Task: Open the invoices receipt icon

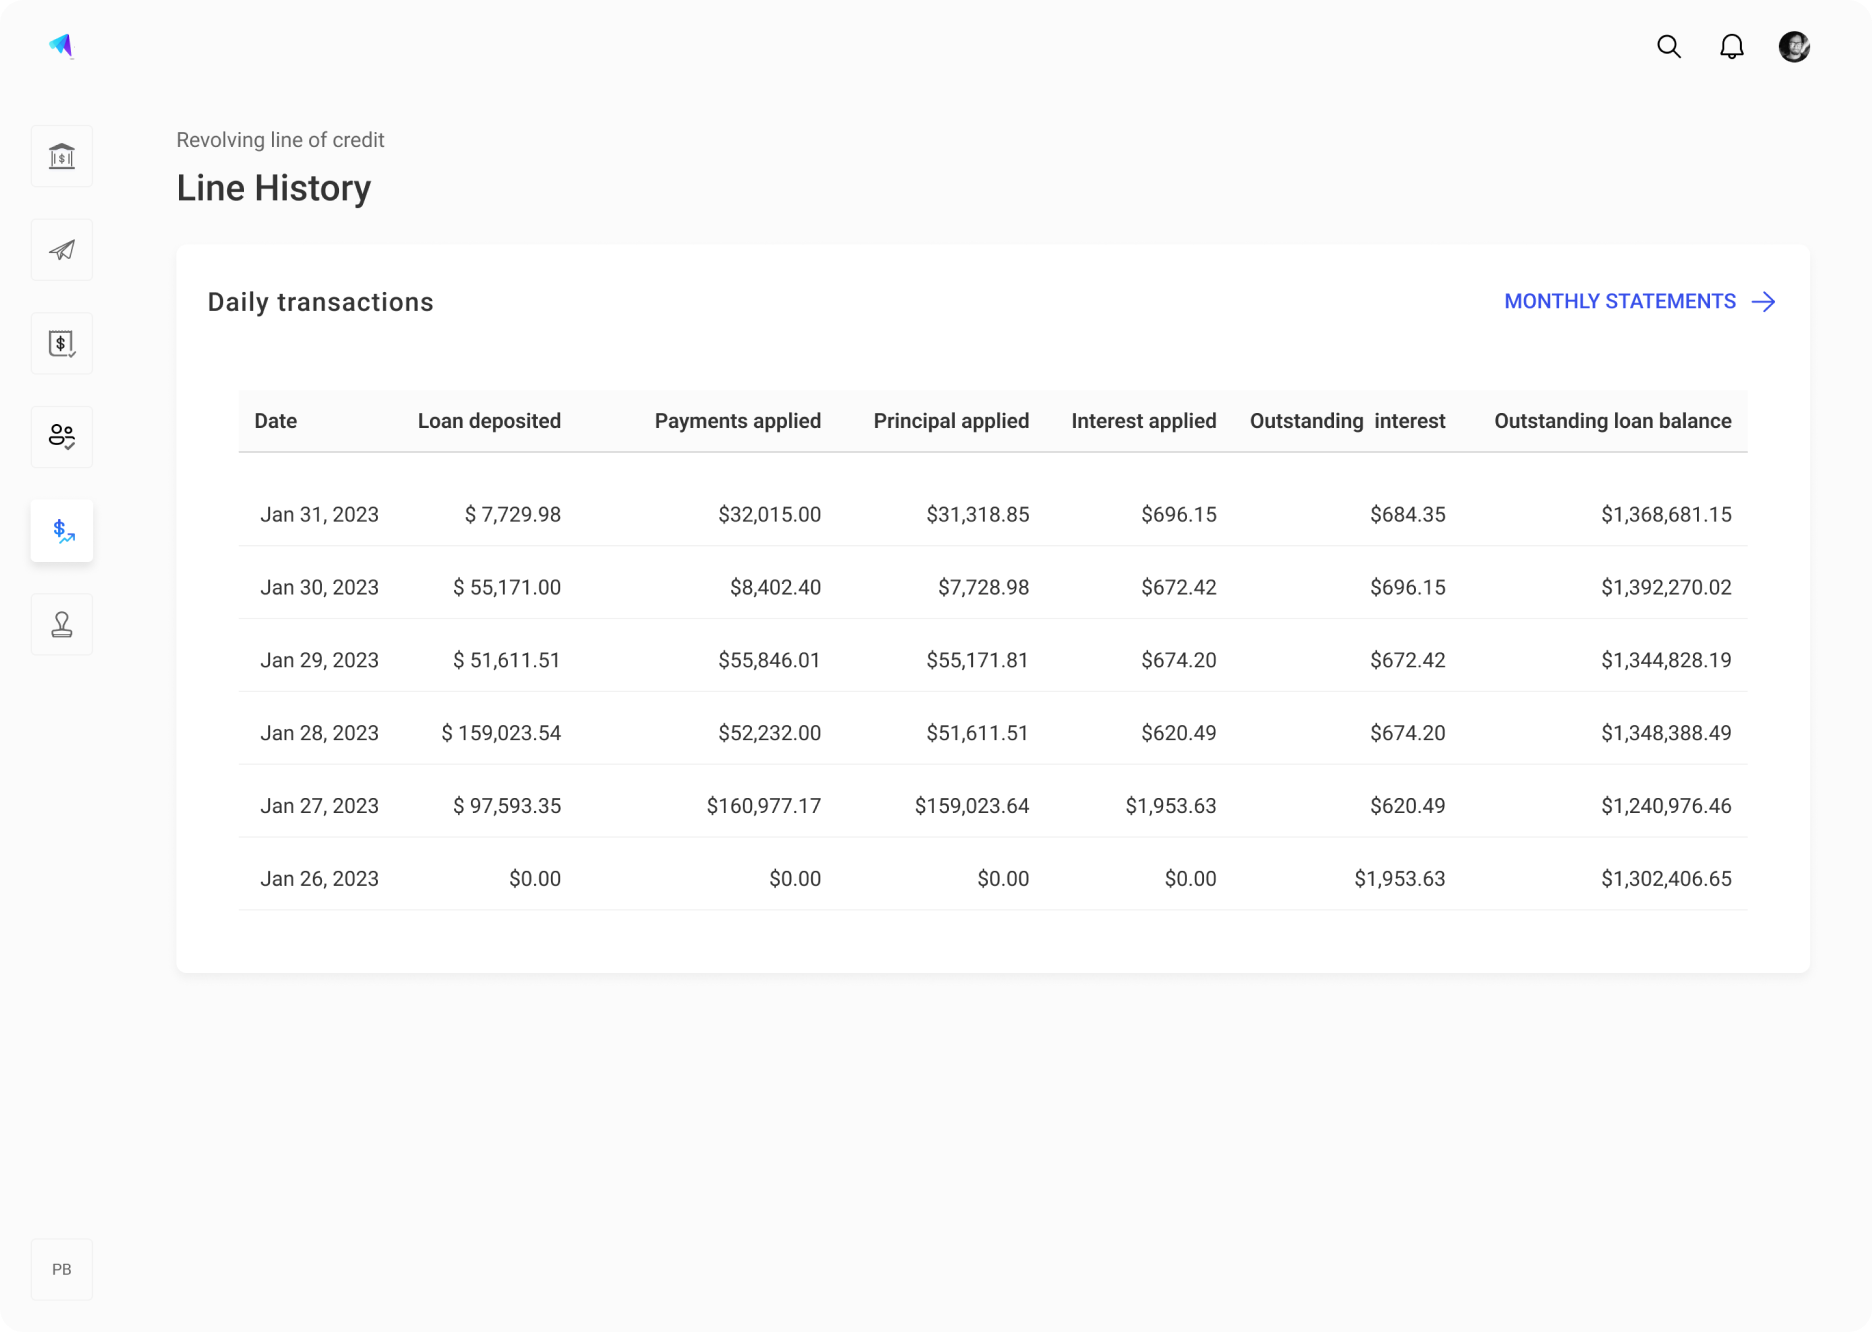Action: tap(61, 343)
